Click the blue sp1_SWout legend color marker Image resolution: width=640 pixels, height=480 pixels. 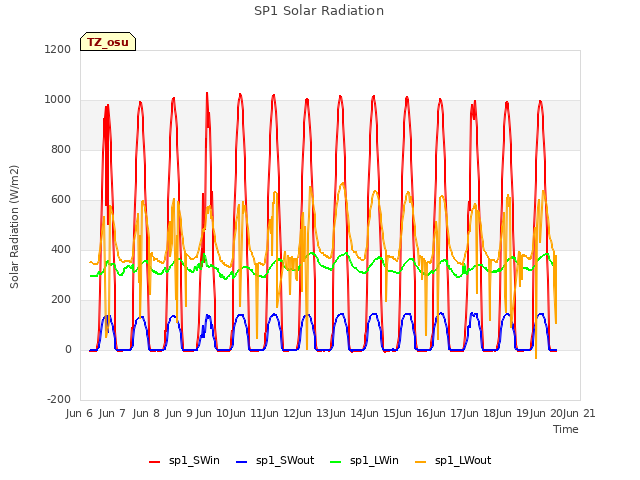coord(242,462)
